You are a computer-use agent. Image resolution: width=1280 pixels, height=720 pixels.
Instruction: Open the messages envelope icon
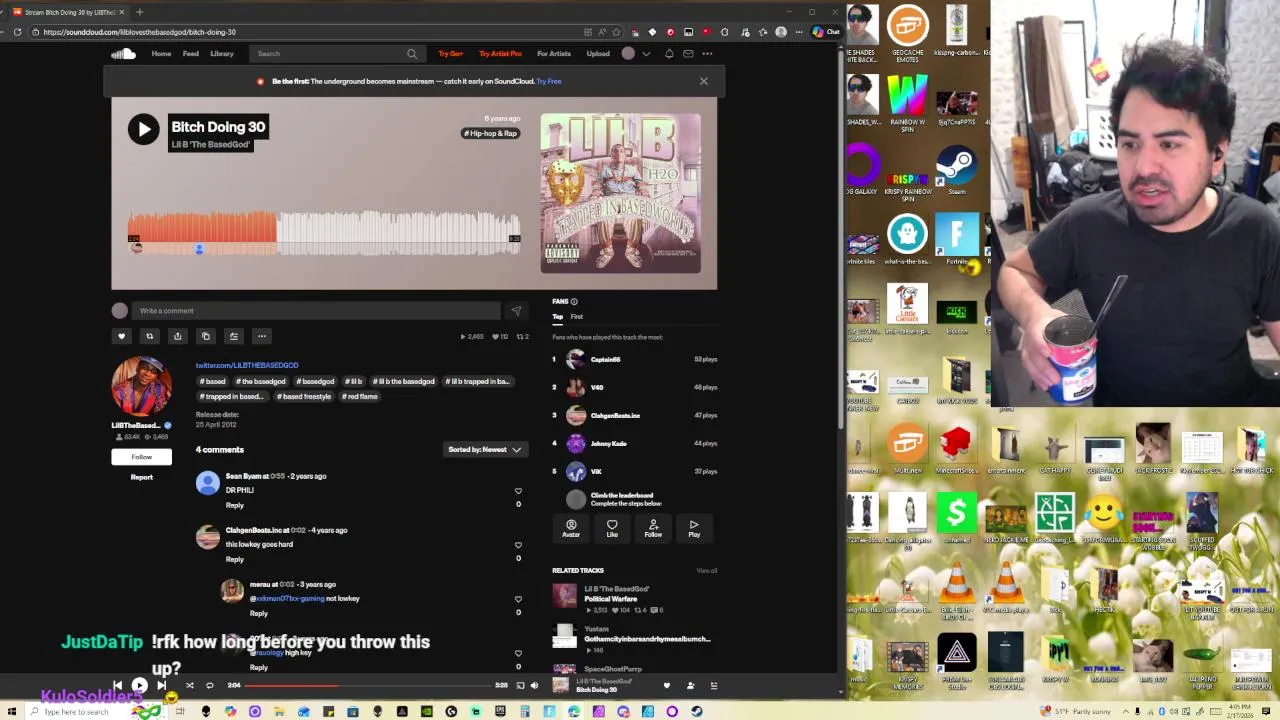[688, 54]
